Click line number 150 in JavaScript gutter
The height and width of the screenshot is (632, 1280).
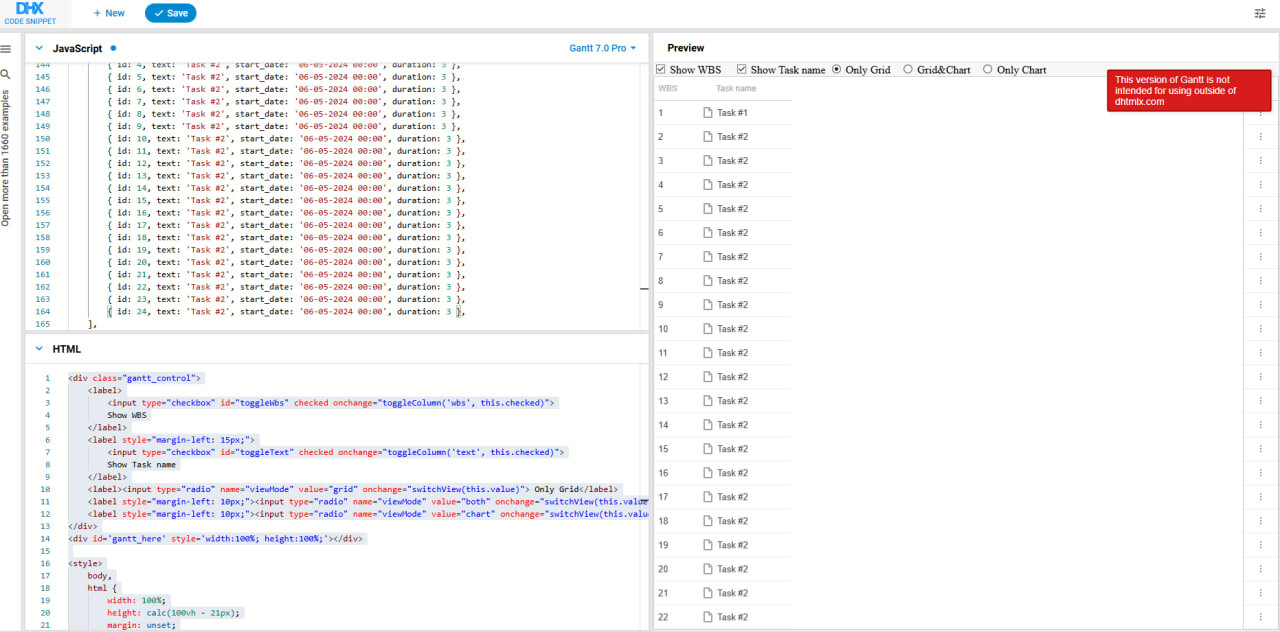click(42, 138)
